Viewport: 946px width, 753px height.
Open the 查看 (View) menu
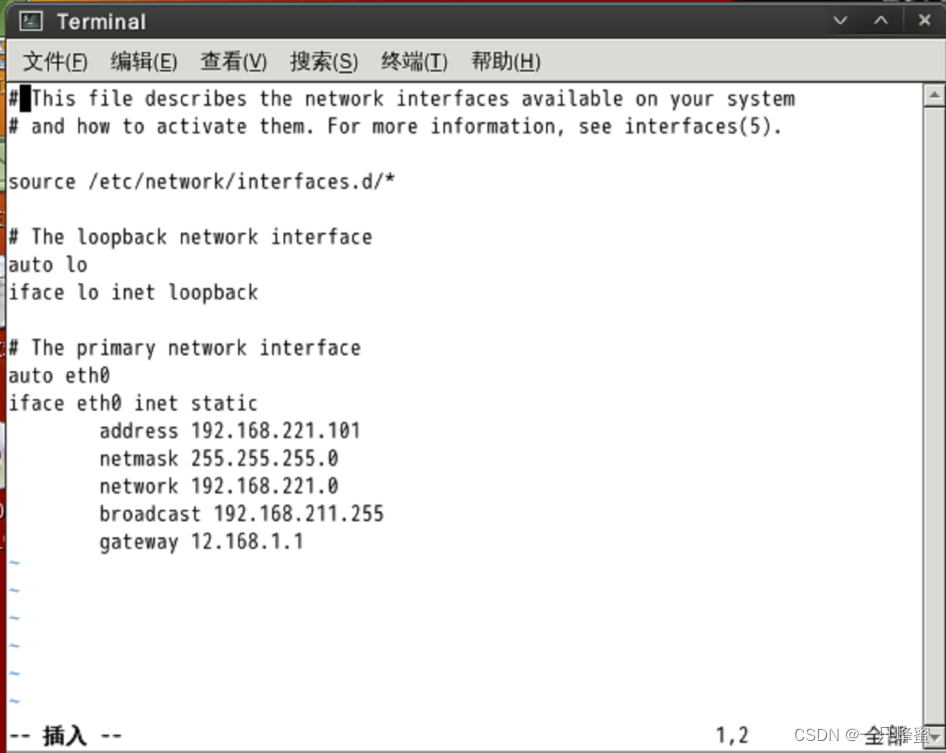pos(233,61)
